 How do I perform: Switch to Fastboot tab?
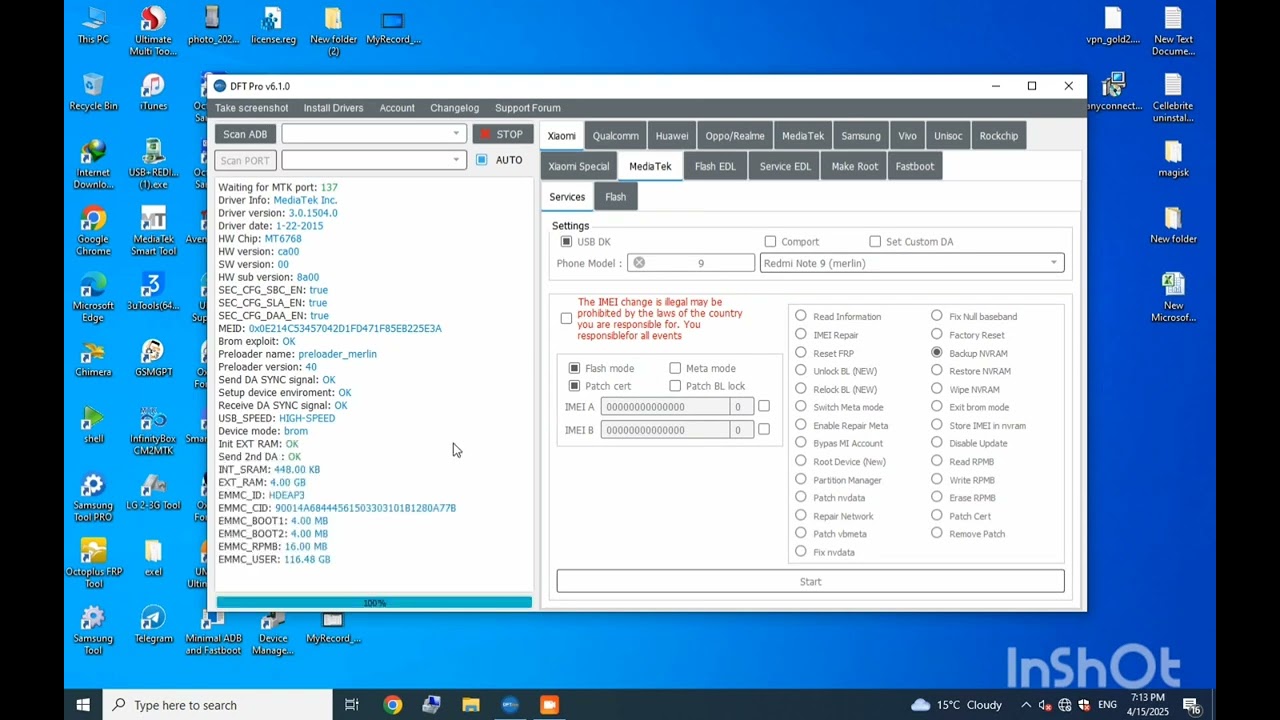[x=914, y=166]
